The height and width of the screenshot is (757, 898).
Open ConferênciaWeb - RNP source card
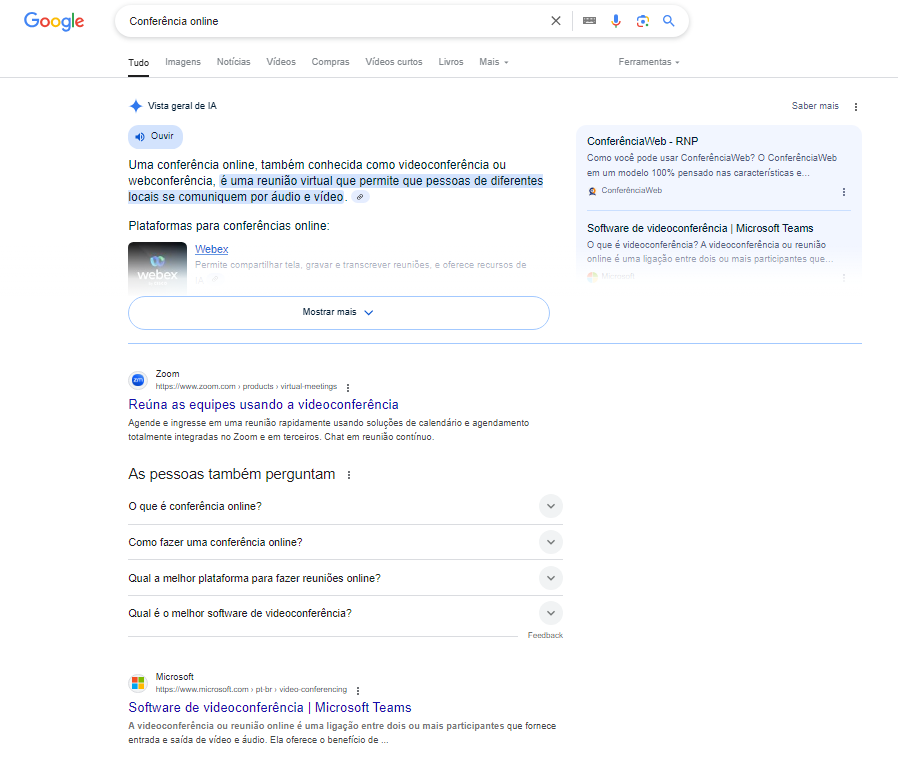(x=642, y=141)
